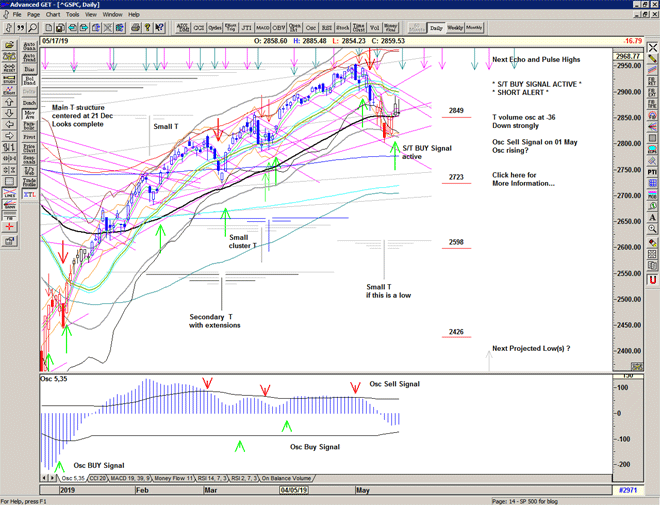
Task: Click the 'Click here for More Information' text
Action: (523, 180)
